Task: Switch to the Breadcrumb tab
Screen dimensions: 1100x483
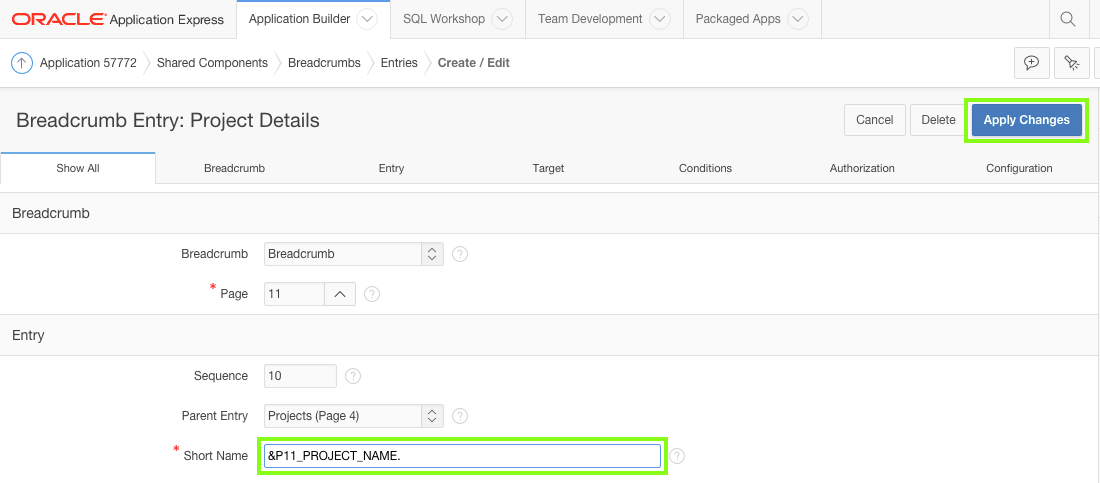Action: click(234, 168)
